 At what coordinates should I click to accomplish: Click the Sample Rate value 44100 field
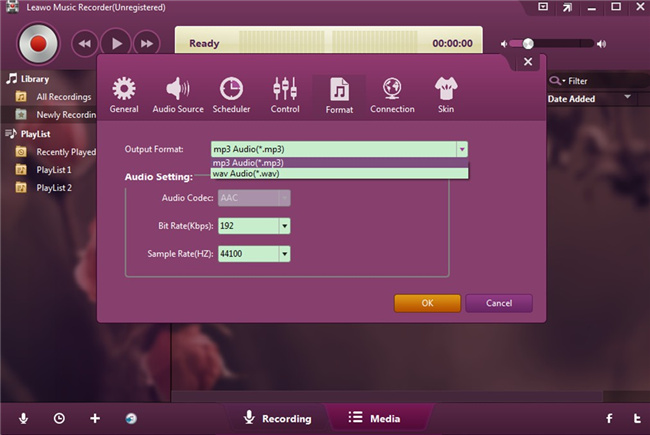click(x=248, y=254)
